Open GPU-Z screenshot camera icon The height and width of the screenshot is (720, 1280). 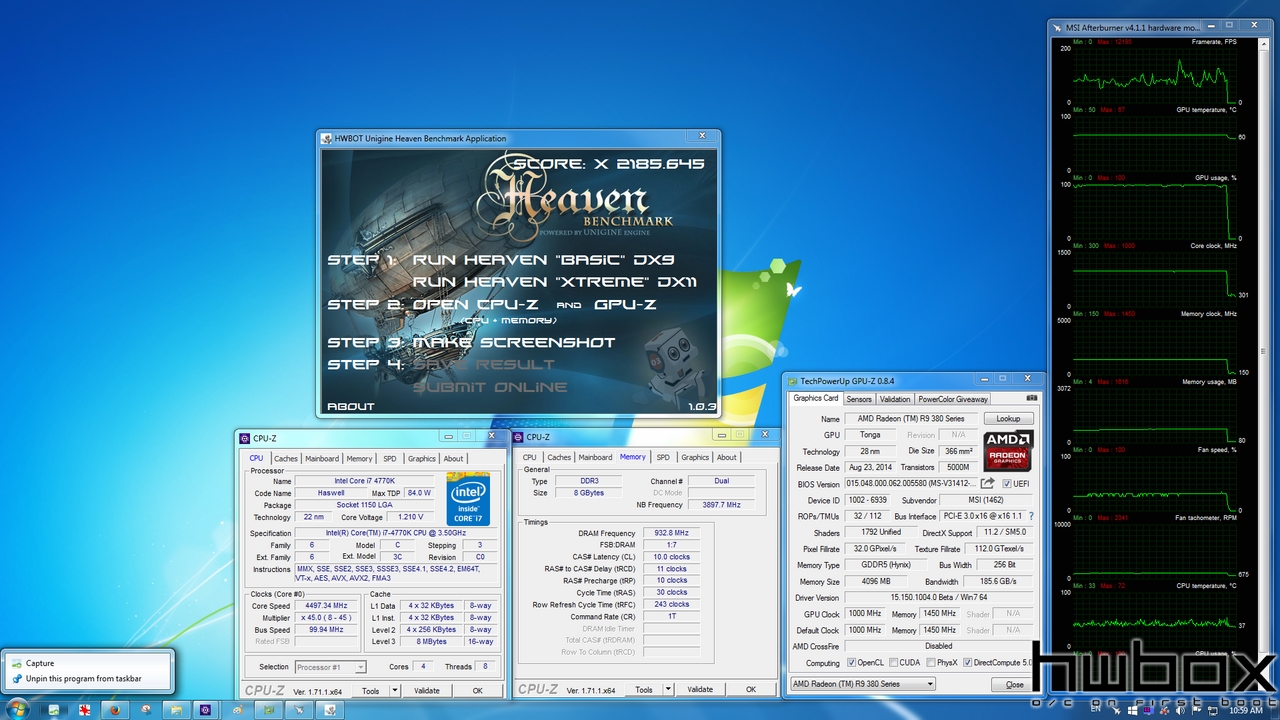click(x=1032, y=398)
